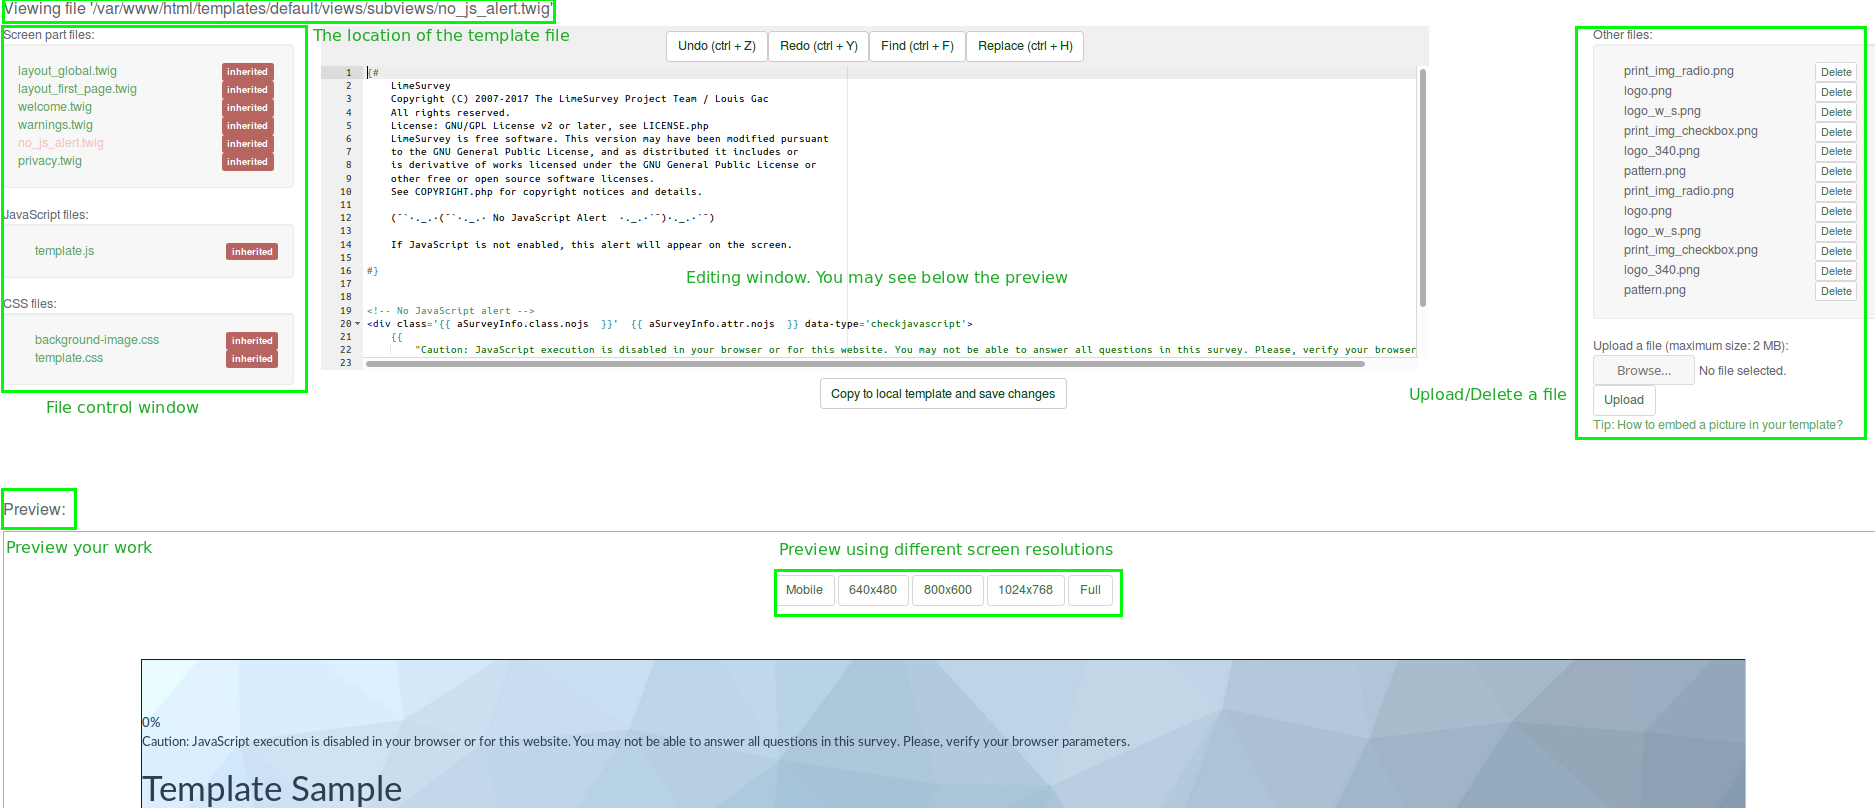Open welcome.twig screen part file

pos(55,107)
